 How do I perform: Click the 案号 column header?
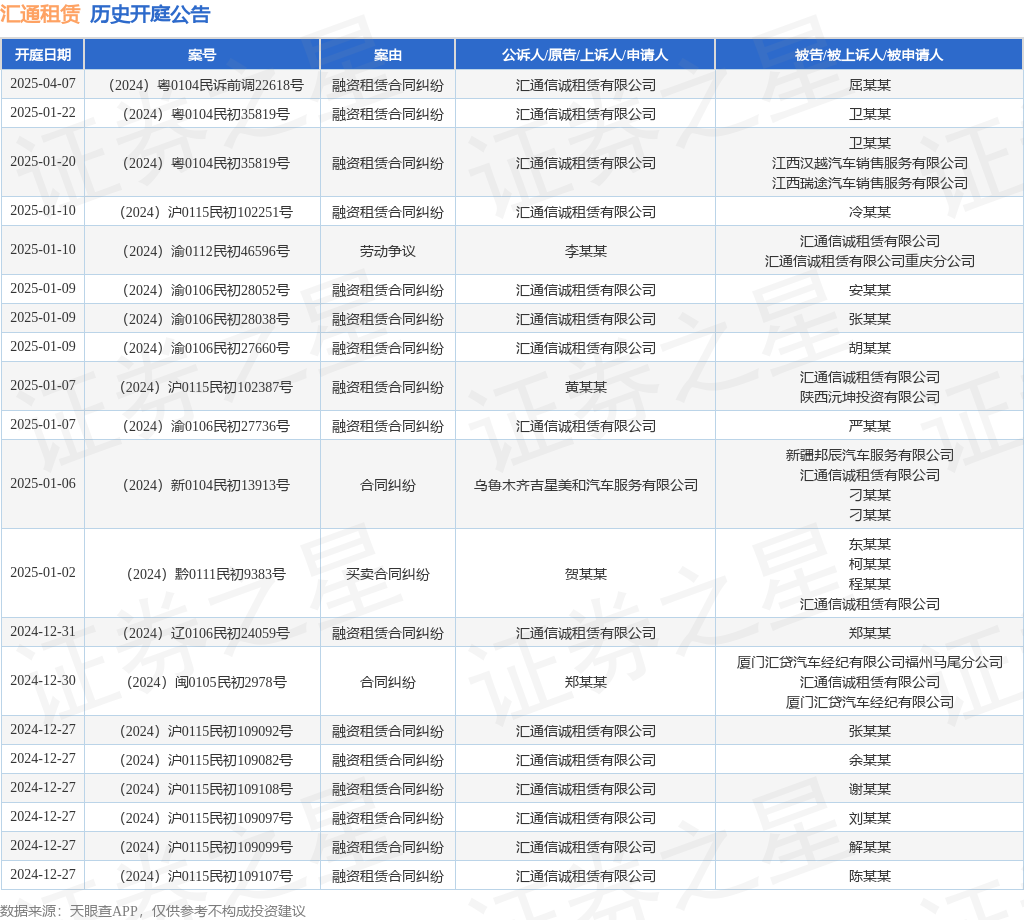(x=202, y=55)
